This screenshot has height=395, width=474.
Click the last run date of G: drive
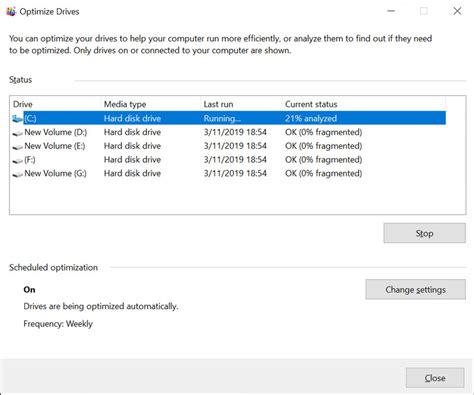[235, 173]
